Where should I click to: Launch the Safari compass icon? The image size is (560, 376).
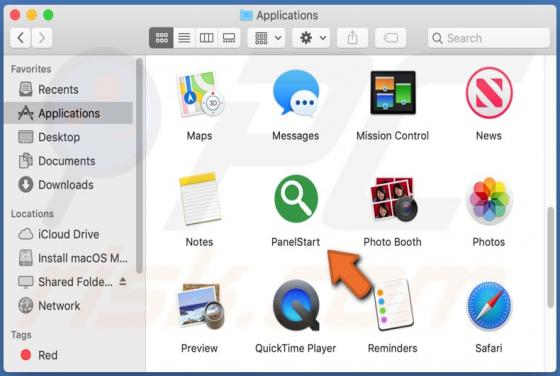point(489,306)
